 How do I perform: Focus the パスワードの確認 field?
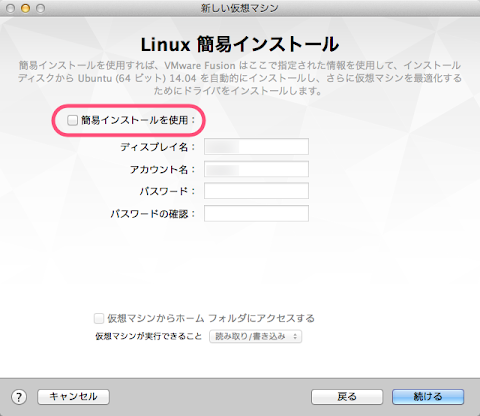coord(256,214)
